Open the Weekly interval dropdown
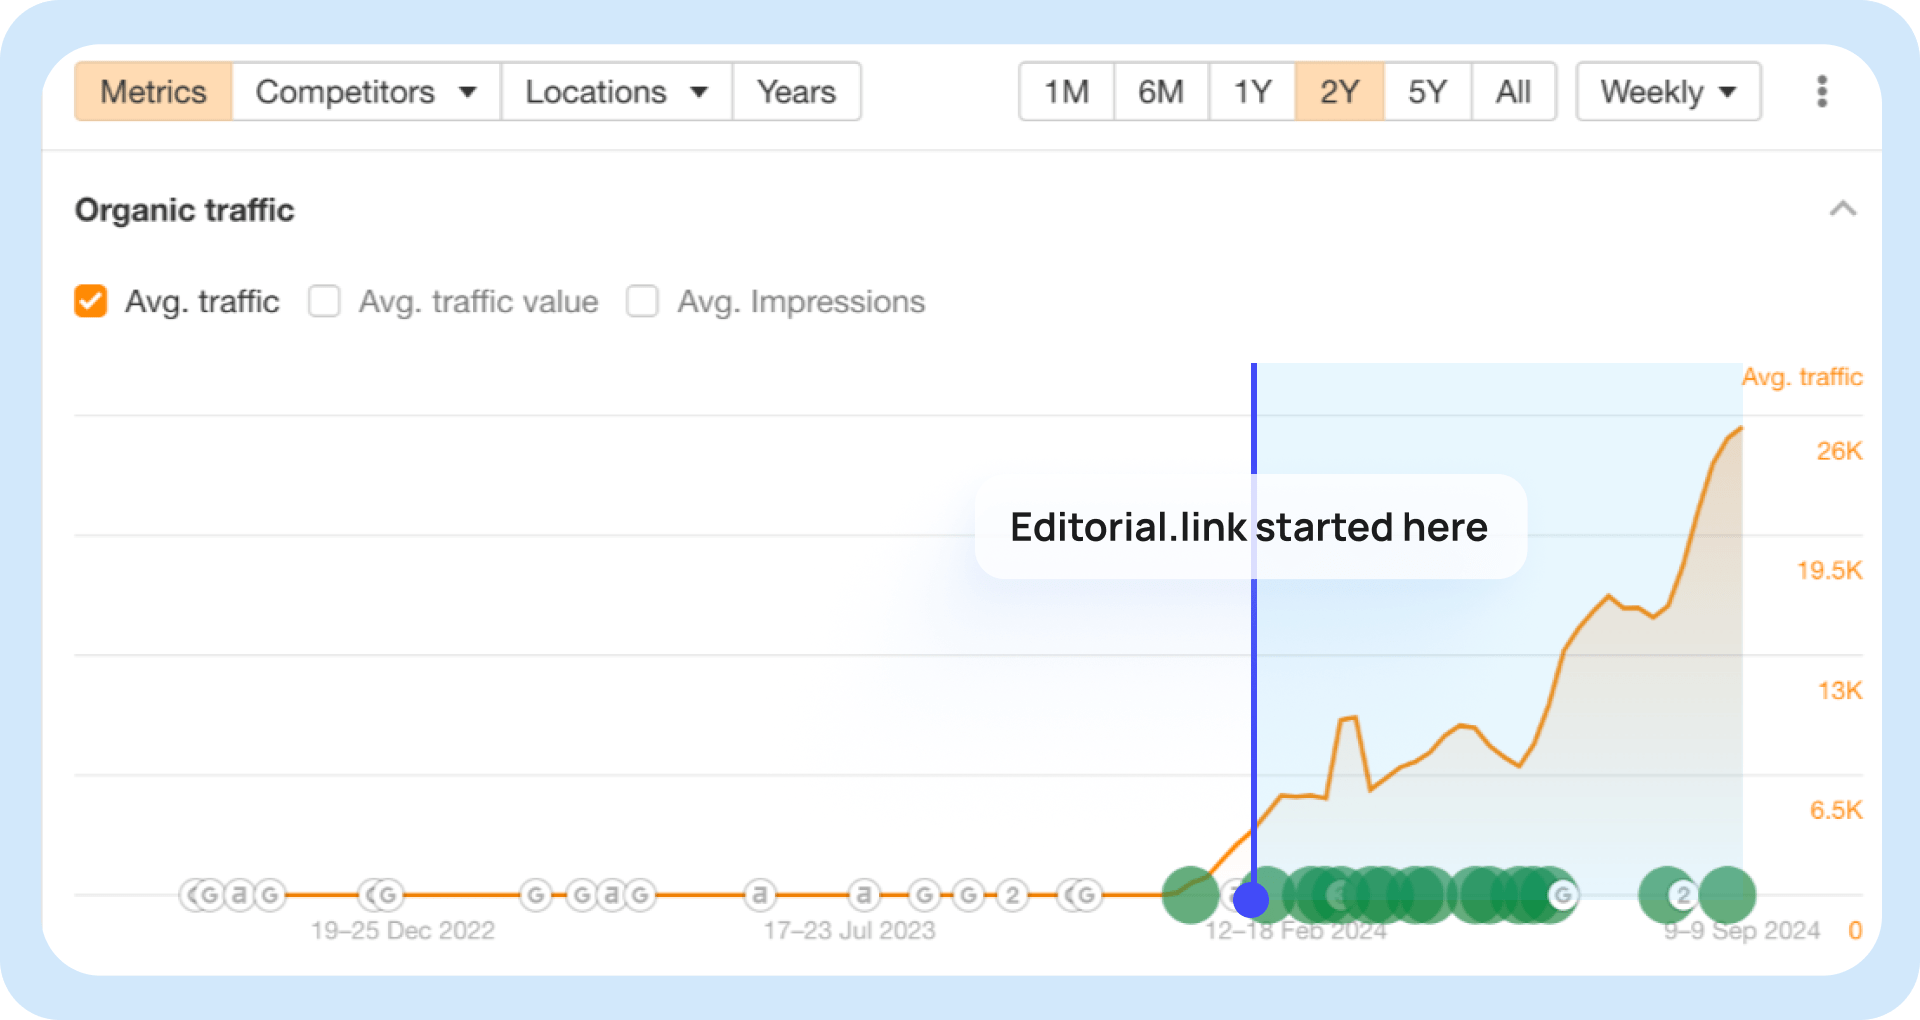 (x=1668, y=92)
